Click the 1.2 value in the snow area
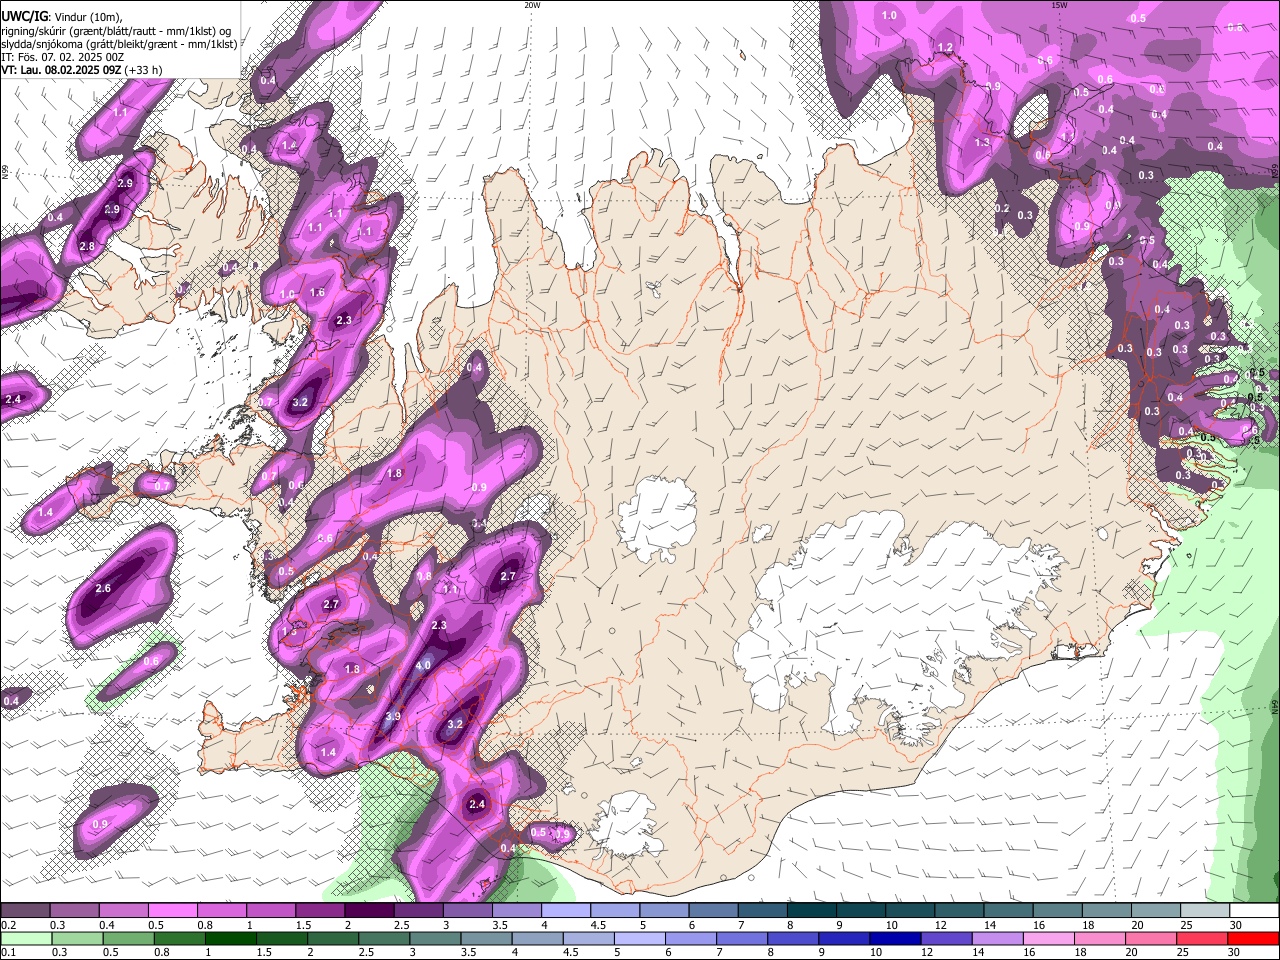Screen dimensions: 1280x960 pyautogui.click(x=945, y=48)
